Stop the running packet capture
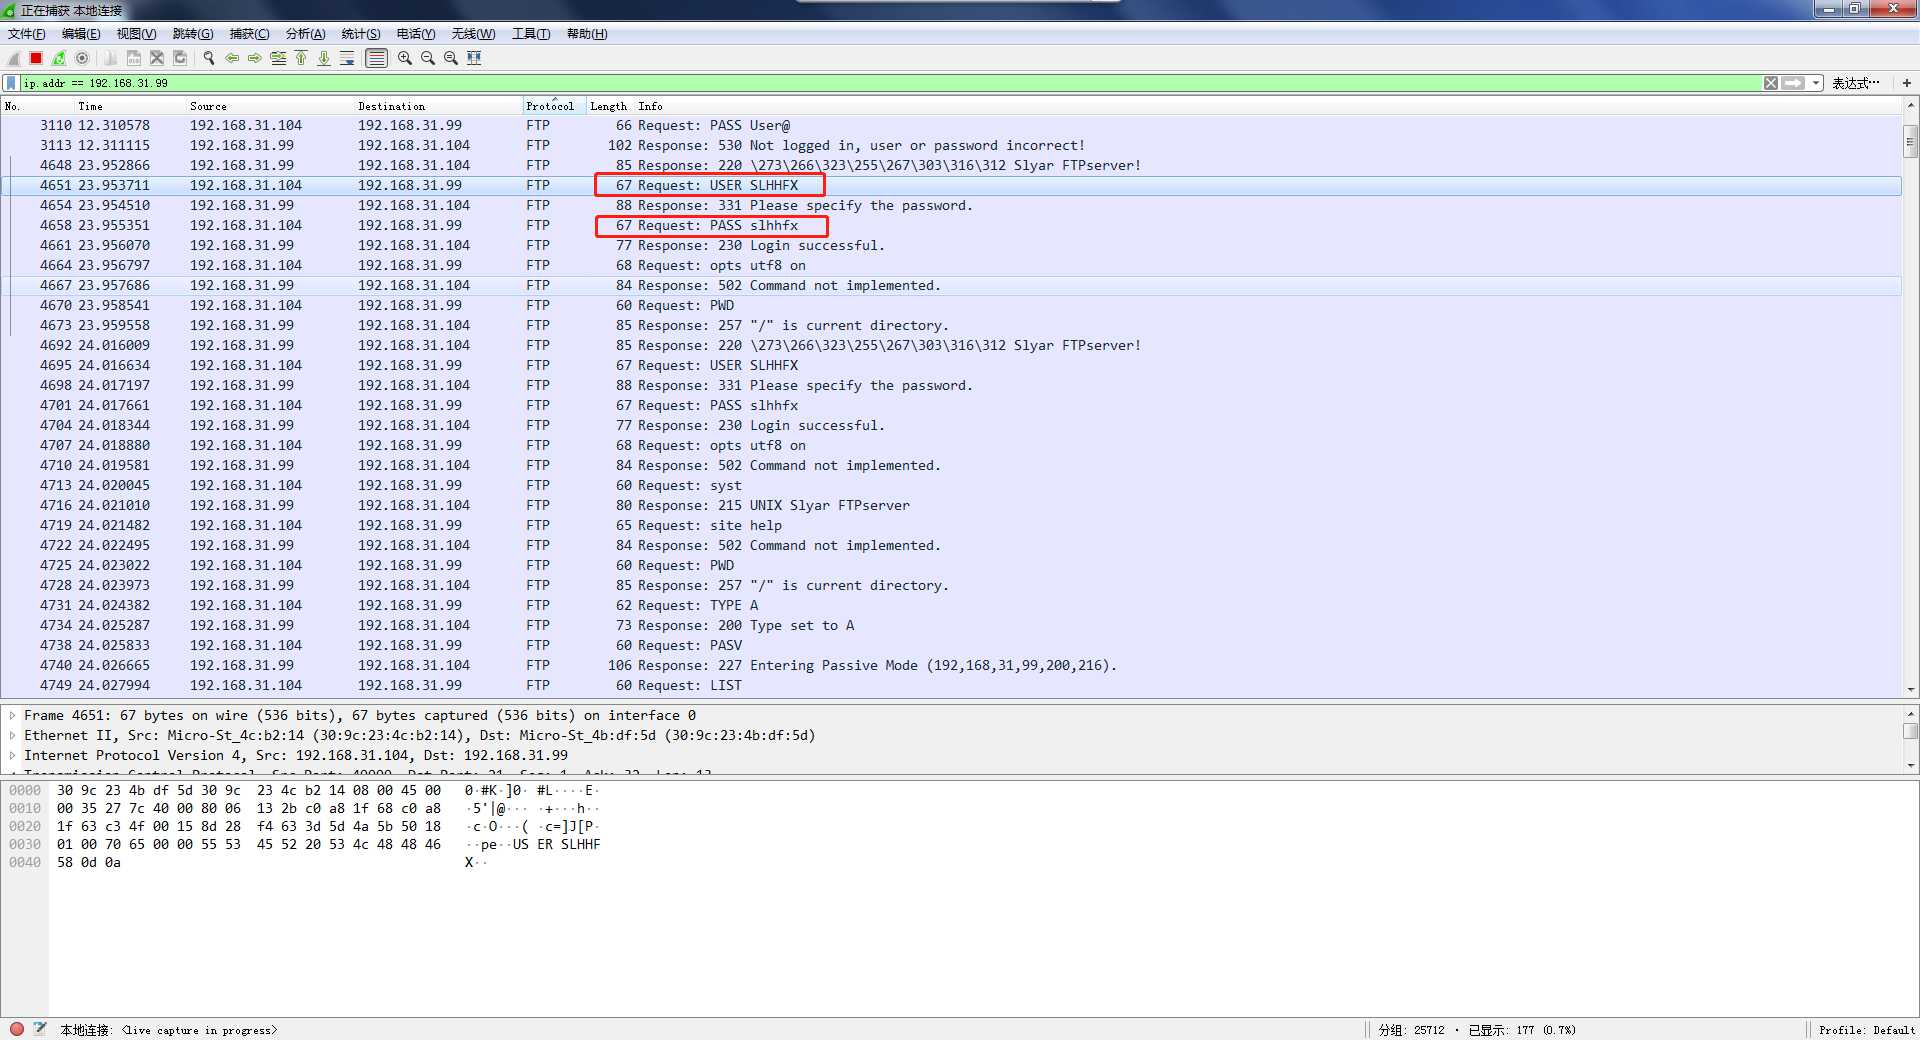Viewport: 1920px width, 1040px height. (x=36, y=58)
